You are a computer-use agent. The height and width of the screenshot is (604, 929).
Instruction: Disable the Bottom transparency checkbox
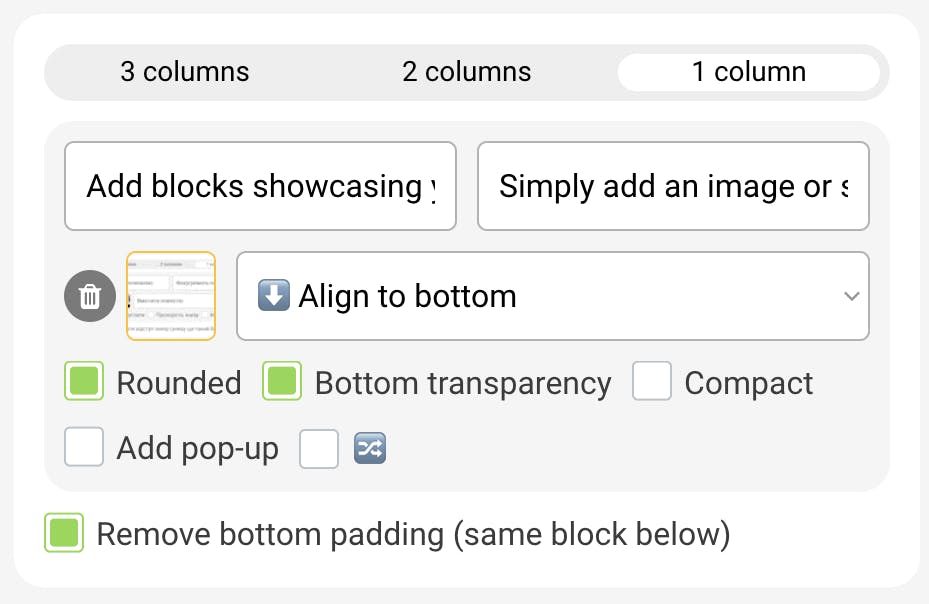click(x=282, y=382)
